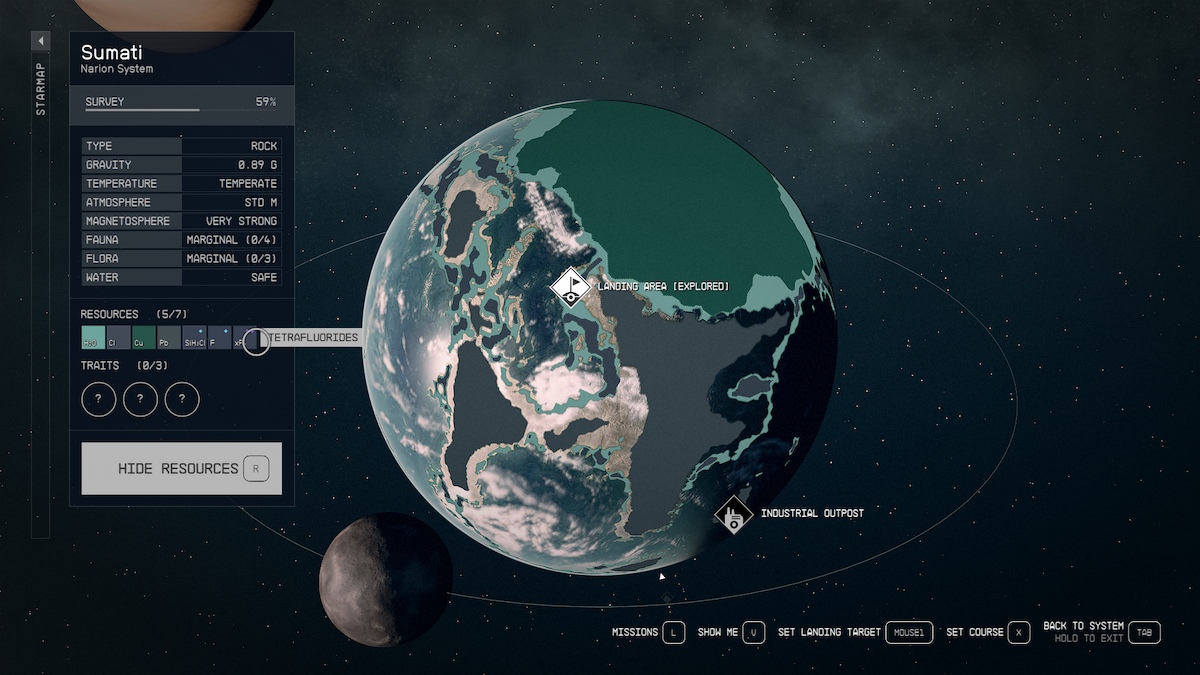Click the Back to System TAB prompt
The image size is (1200, 675).
[1146, 632]
